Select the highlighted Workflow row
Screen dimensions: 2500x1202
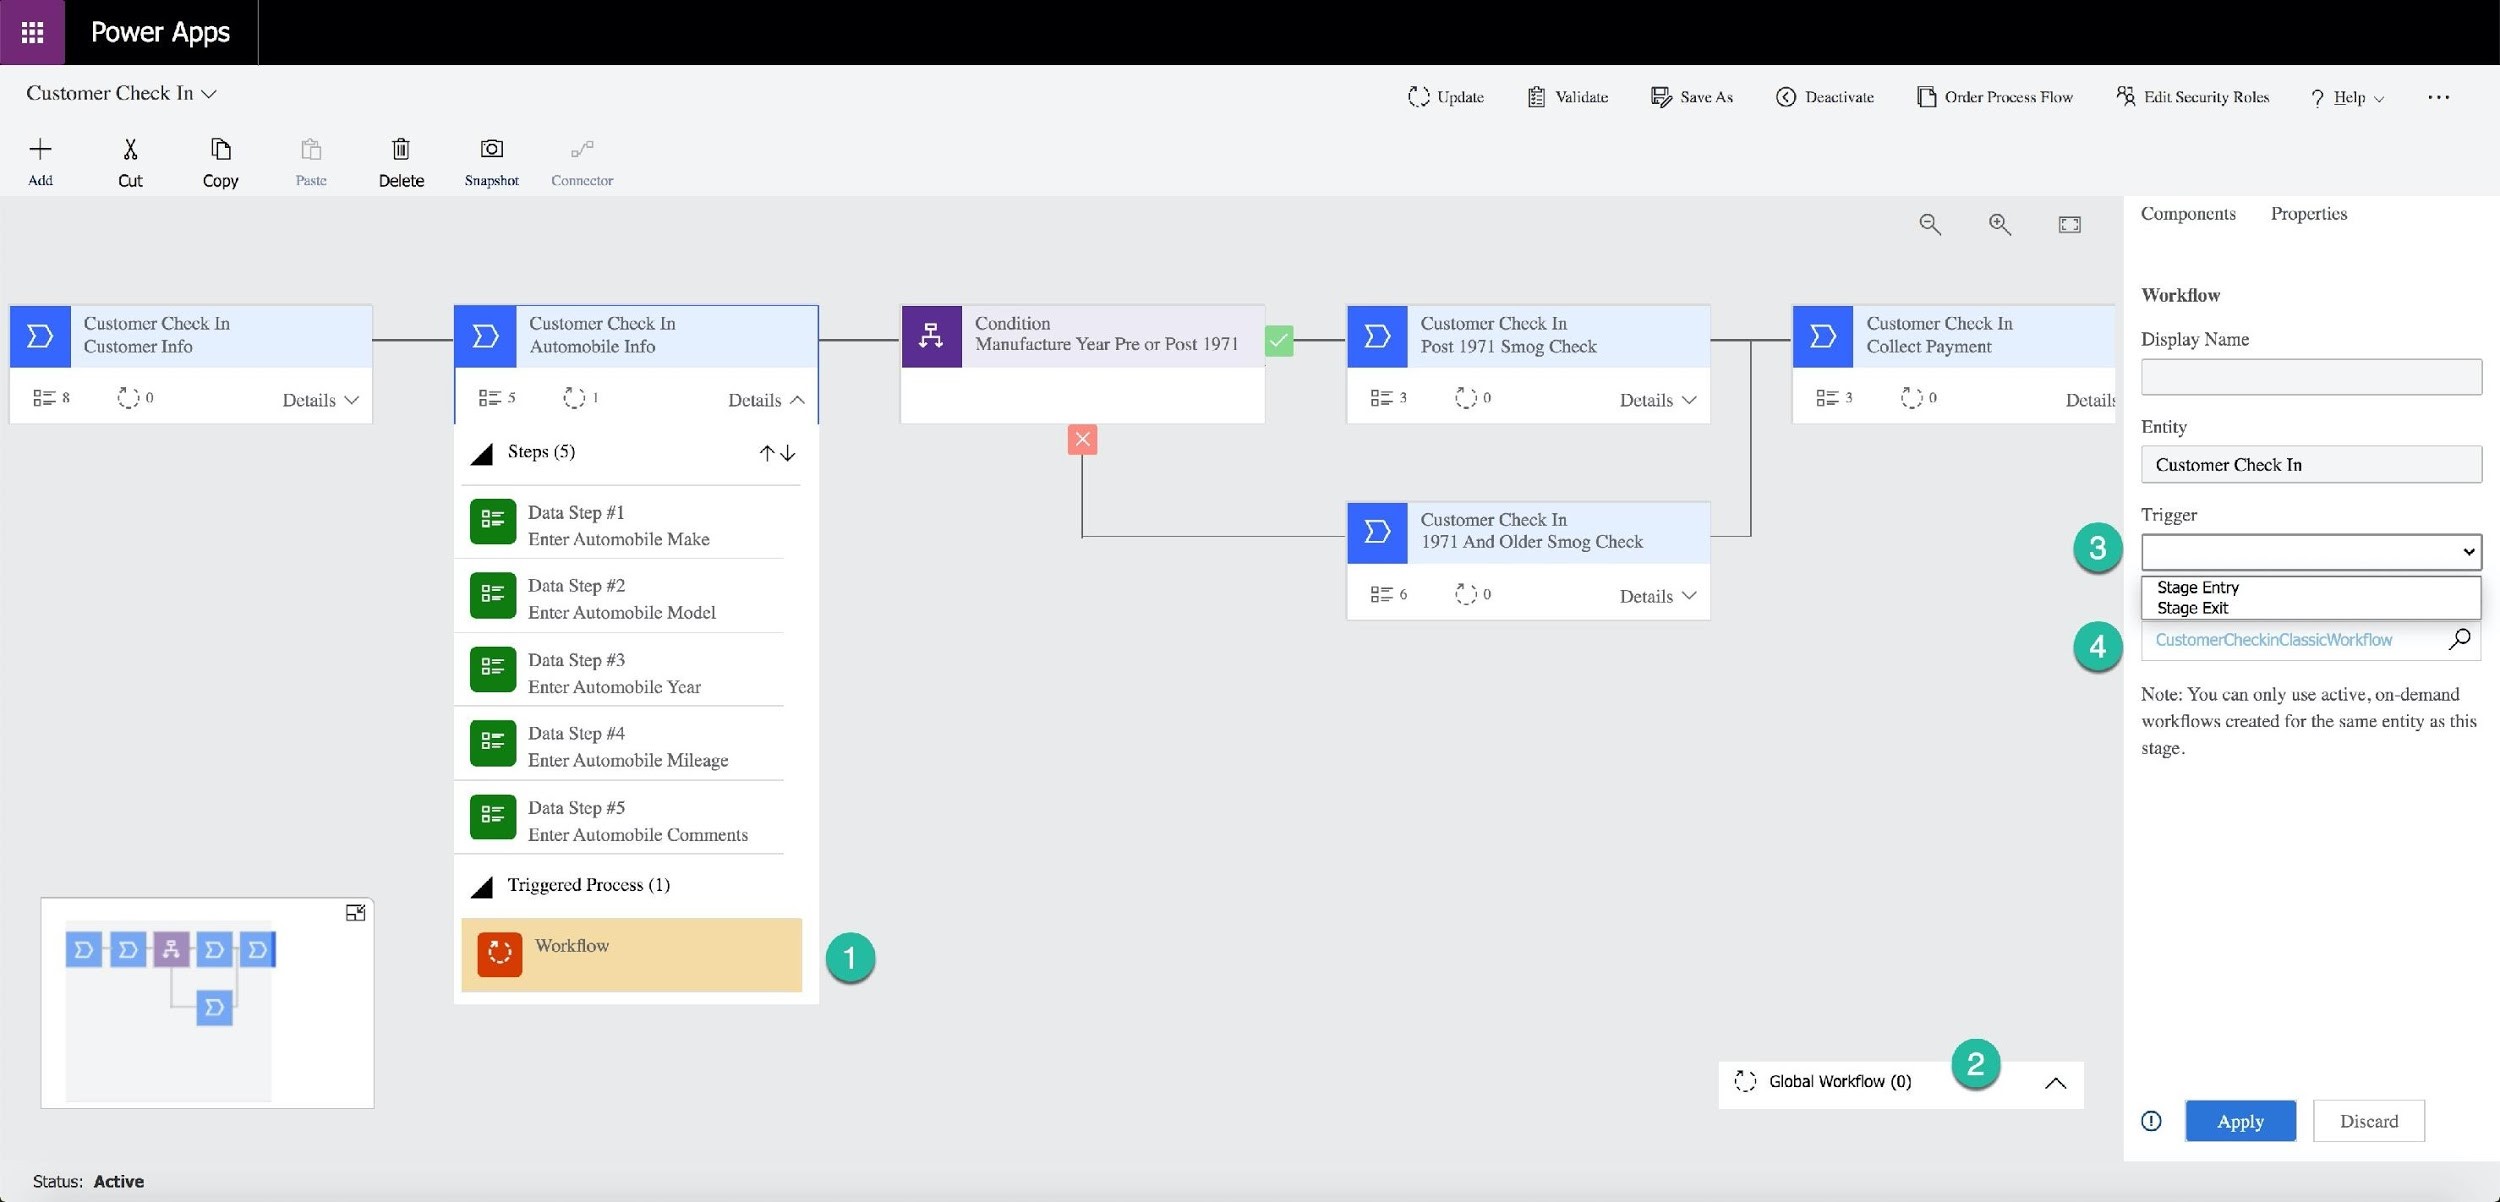pyautogui.click(x=631, y=955)
